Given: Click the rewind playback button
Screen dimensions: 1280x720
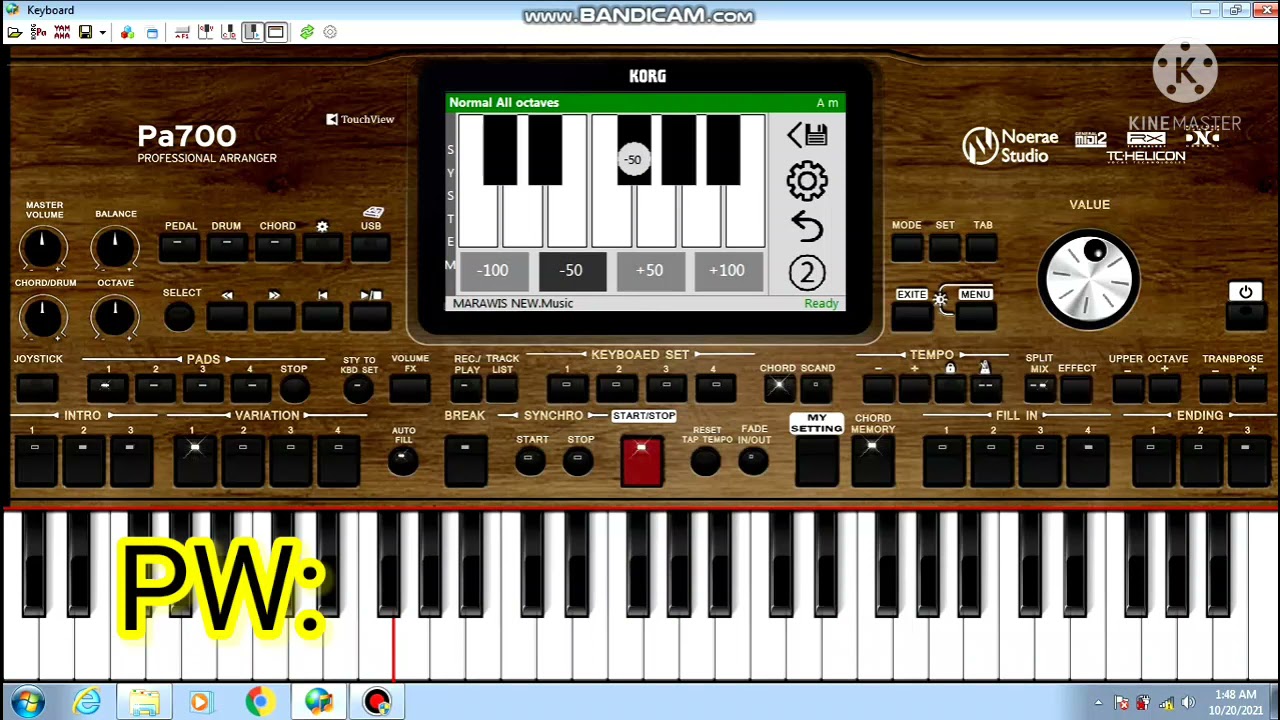Looking at the screenshot, I should [227, 317].
